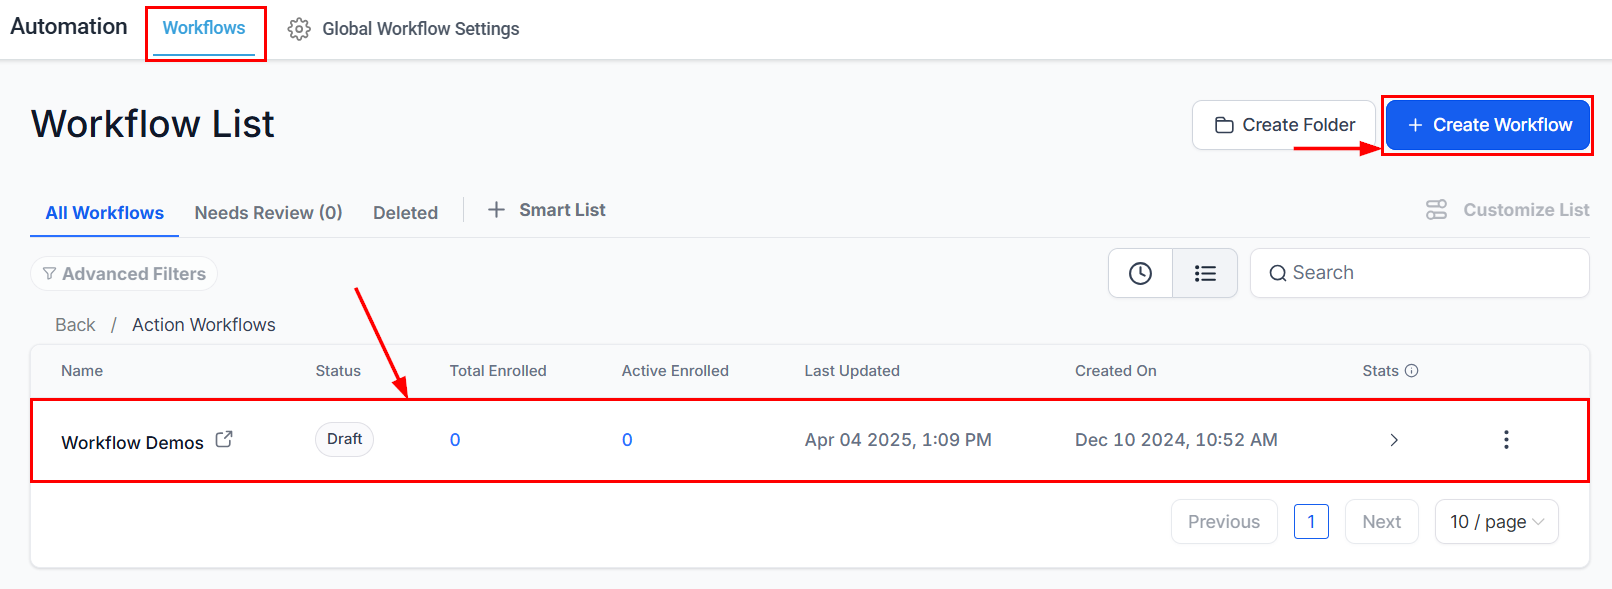Click the plus icon beside Smart List
This screenshot has width=1612, height=589.
click(x=496, y=210)
